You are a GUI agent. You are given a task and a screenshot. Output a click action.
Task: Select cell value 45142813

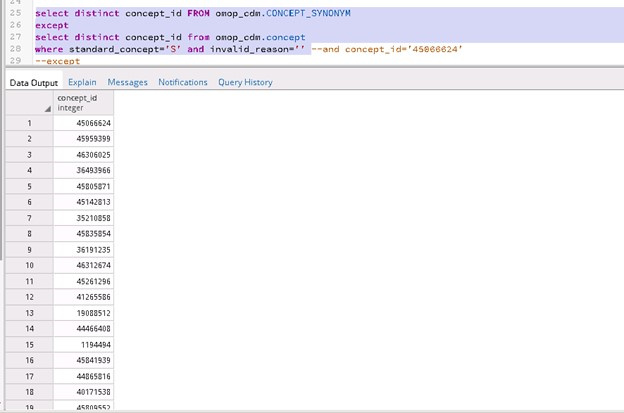tap(84, 202)
